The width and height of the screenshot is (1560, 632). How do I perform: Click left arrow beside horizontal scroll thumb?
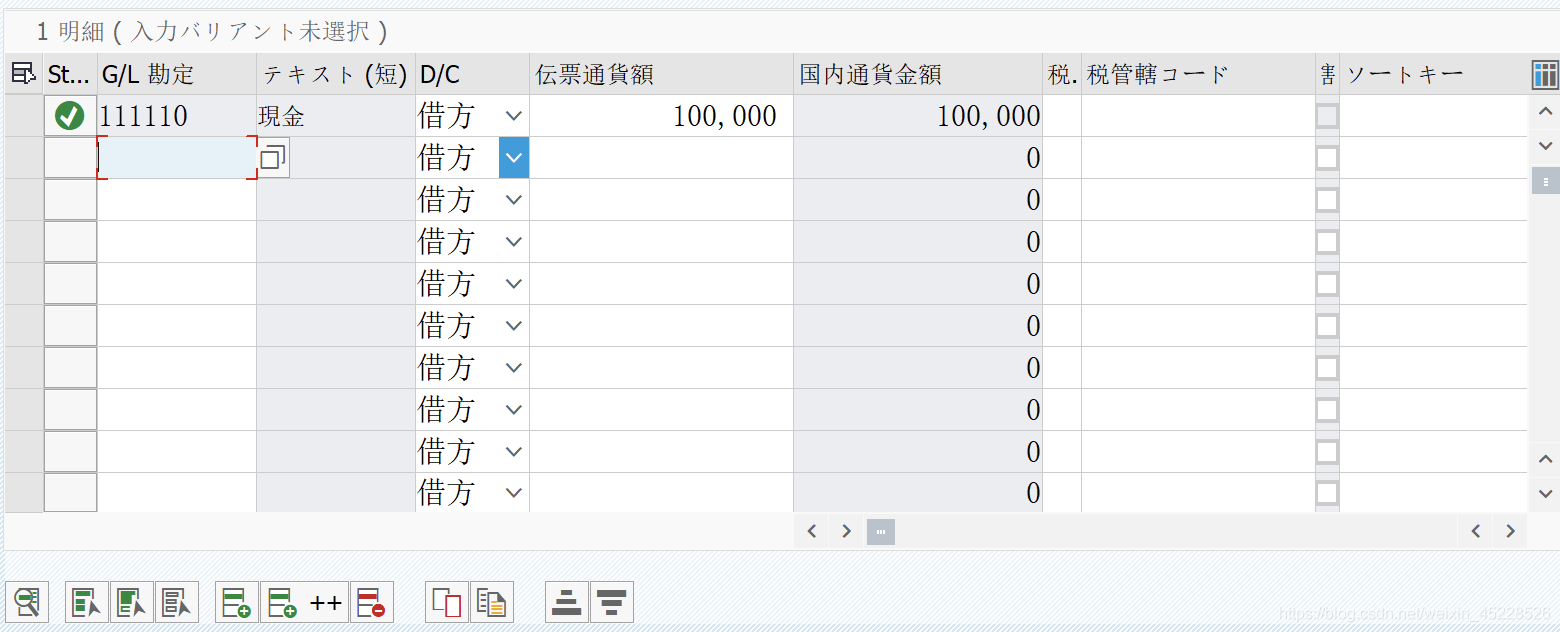[812, 531]
